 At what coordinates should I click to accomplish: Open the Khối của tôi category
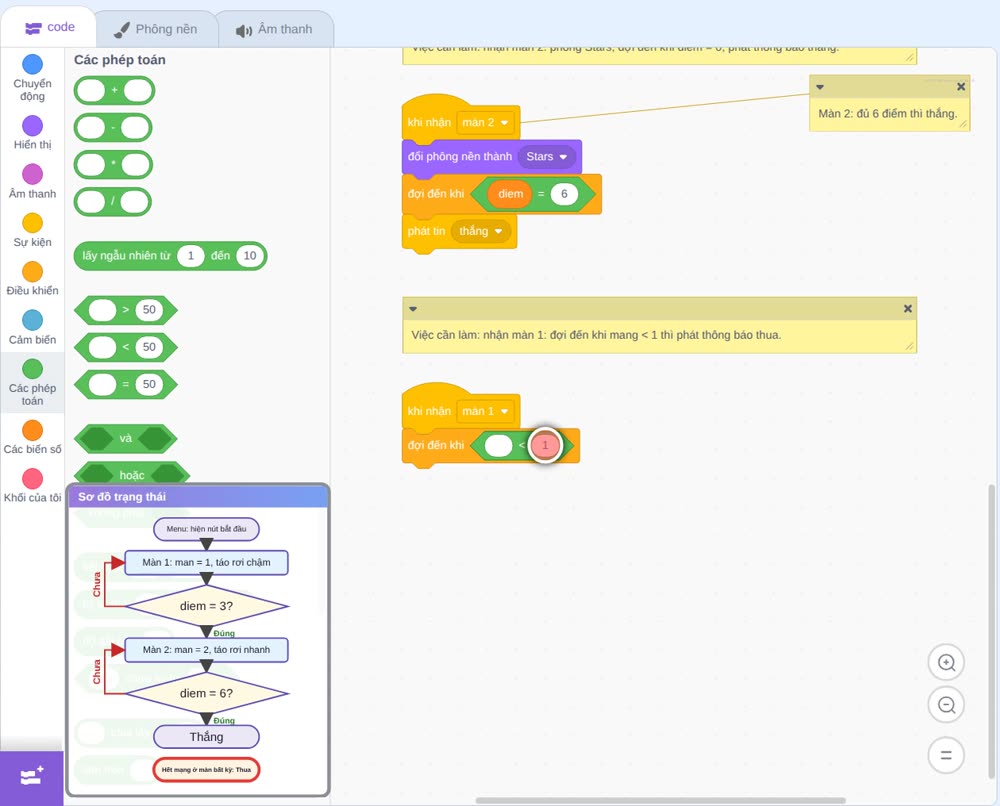(32, 486)
